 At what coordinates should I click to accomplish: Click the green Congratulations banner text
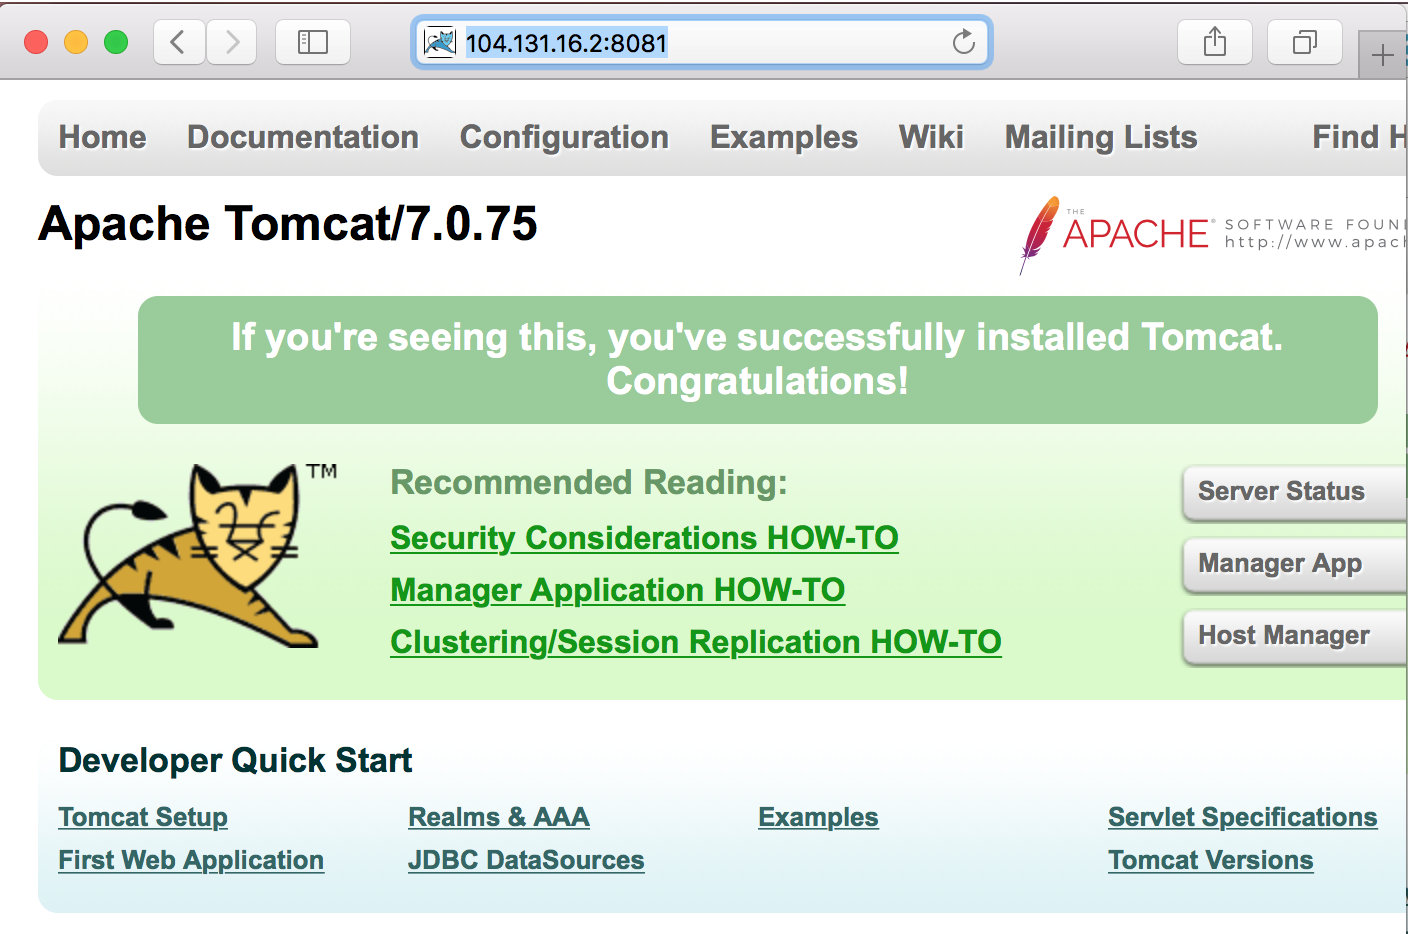(757, 359)
